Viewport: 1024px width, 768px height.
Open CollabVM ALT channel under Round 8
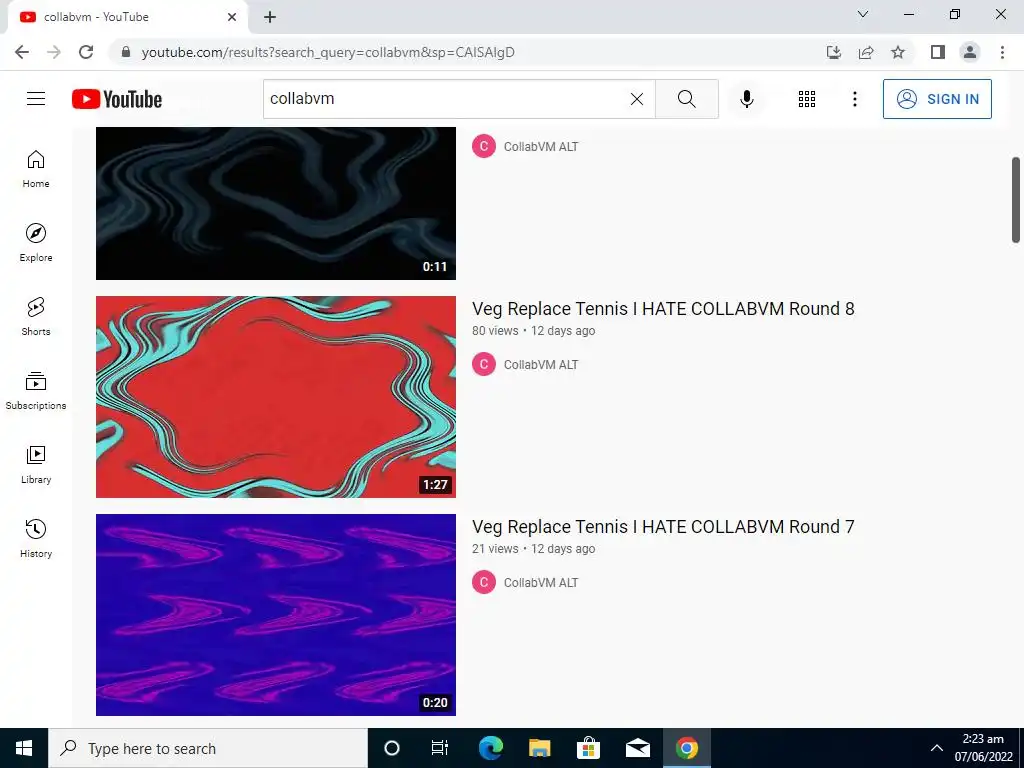click(541, 364)
